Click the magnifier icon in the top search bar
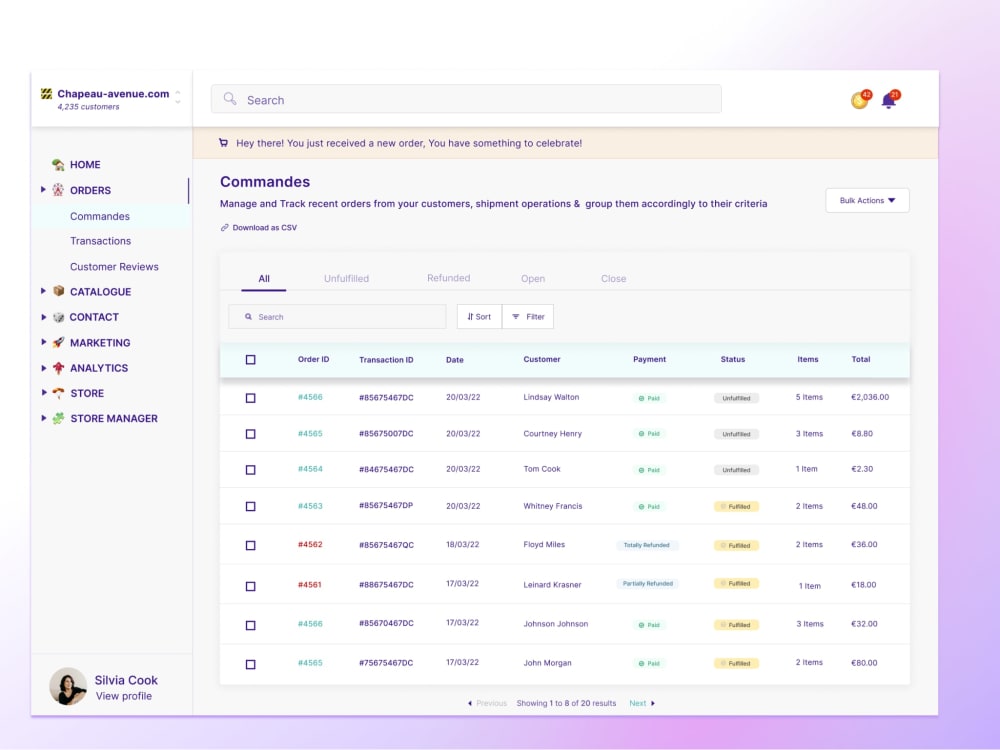The height and width of the screenshot is (750, 1000). pyautogui.click(x=230, y=99)
